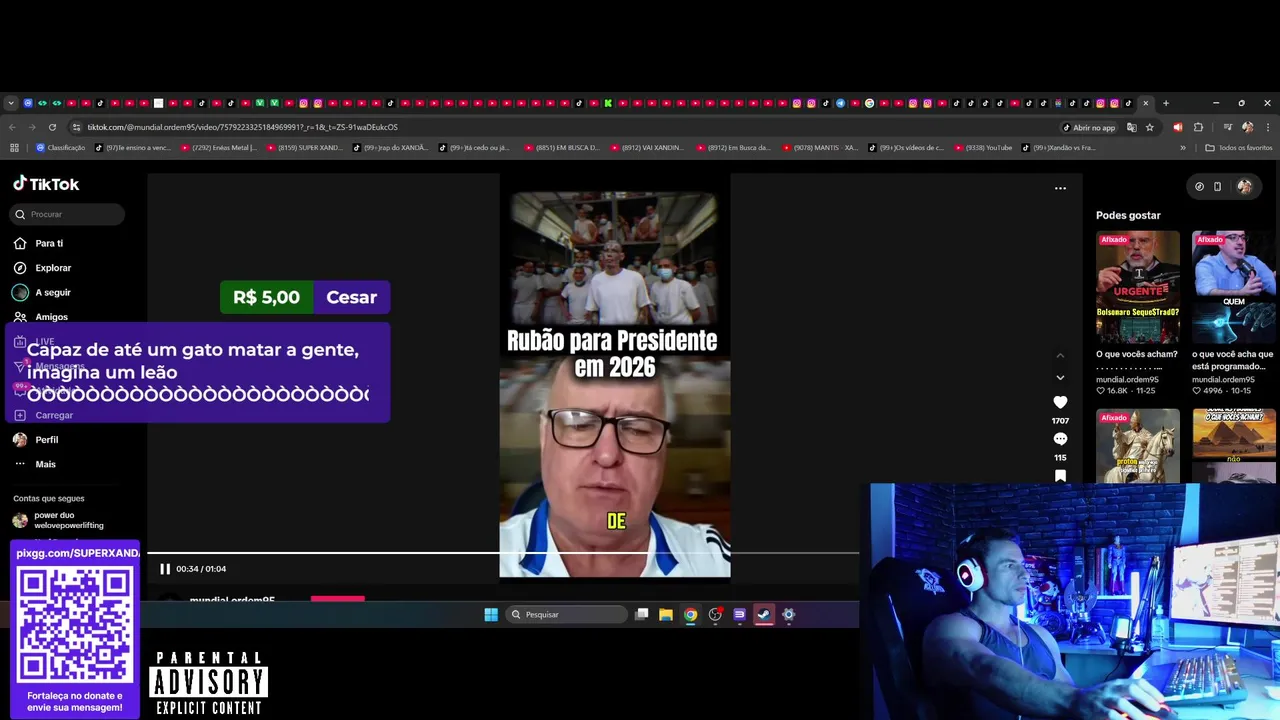Click the TikTok coins icon in top-right pill
The image size is (1280, 720).
(x=1199, y=186)
